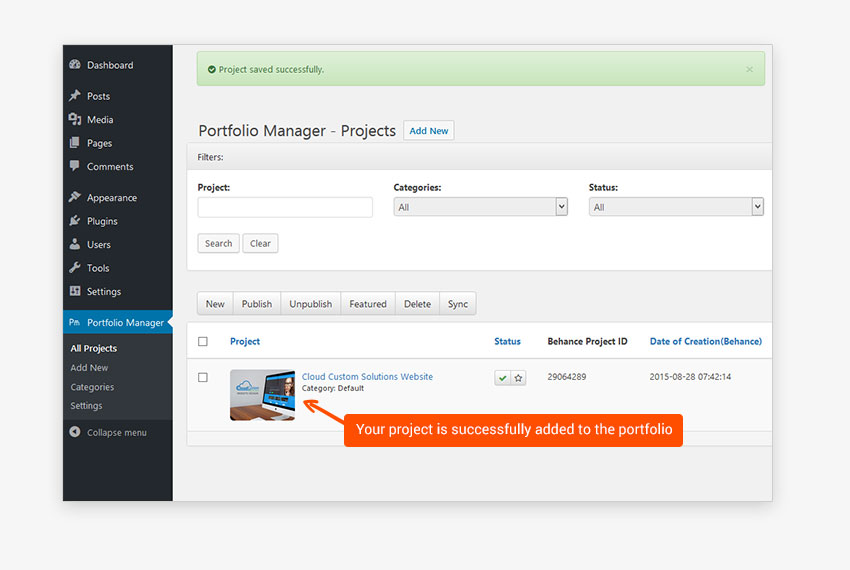Screen dimensions: 850x570
Task: Click the Appearance paintbrush icon
Action: click(x=75, y=198)
